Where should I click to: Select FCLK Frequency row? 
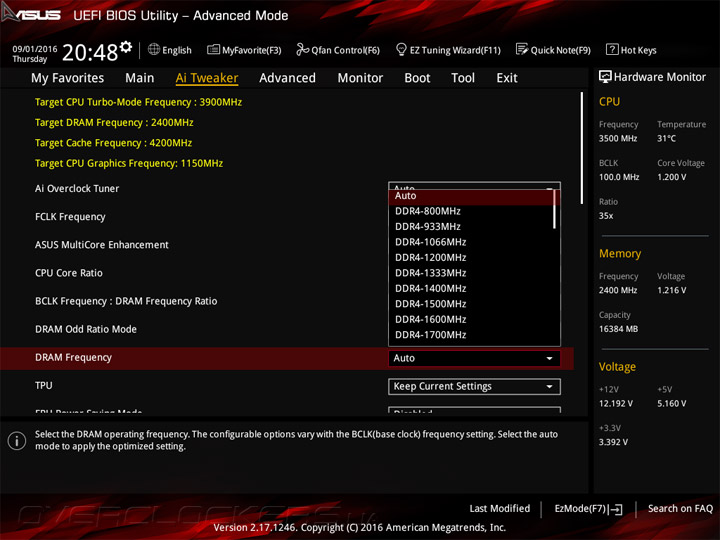pyautogui.click(x=70, y=217)
